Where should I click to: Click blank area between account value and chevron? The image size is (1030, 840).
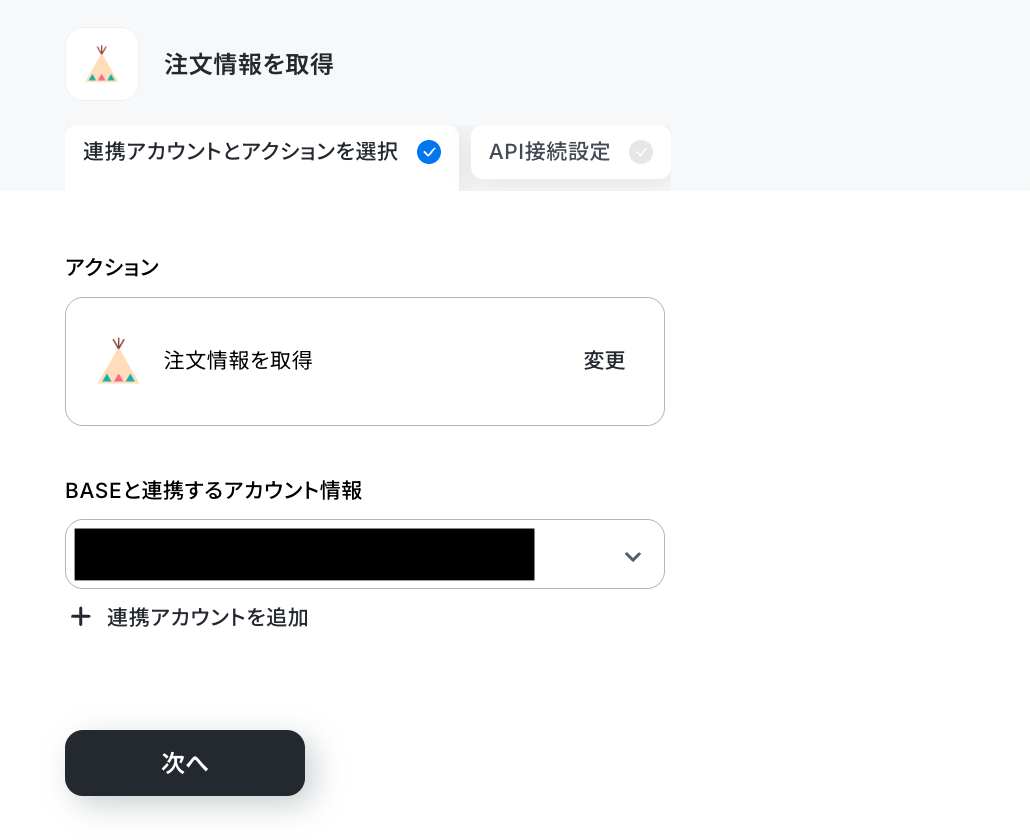click(x=578, y=554)
